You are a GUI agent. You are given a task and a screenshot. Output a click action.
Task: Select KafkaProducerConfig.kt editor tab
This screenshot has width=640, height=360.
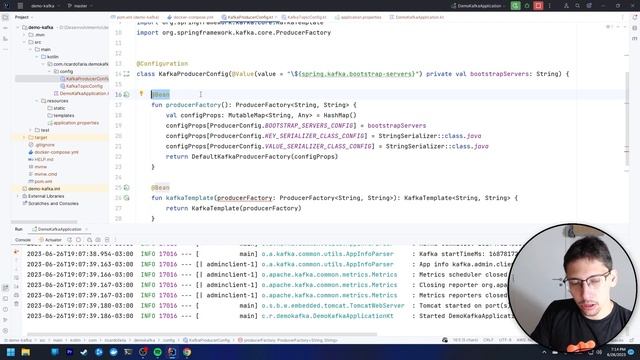[x=249, y=18]
